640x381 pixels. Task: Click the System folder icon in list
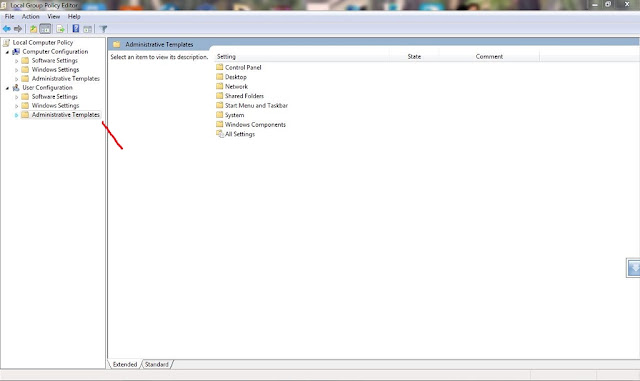click(220, 115)
